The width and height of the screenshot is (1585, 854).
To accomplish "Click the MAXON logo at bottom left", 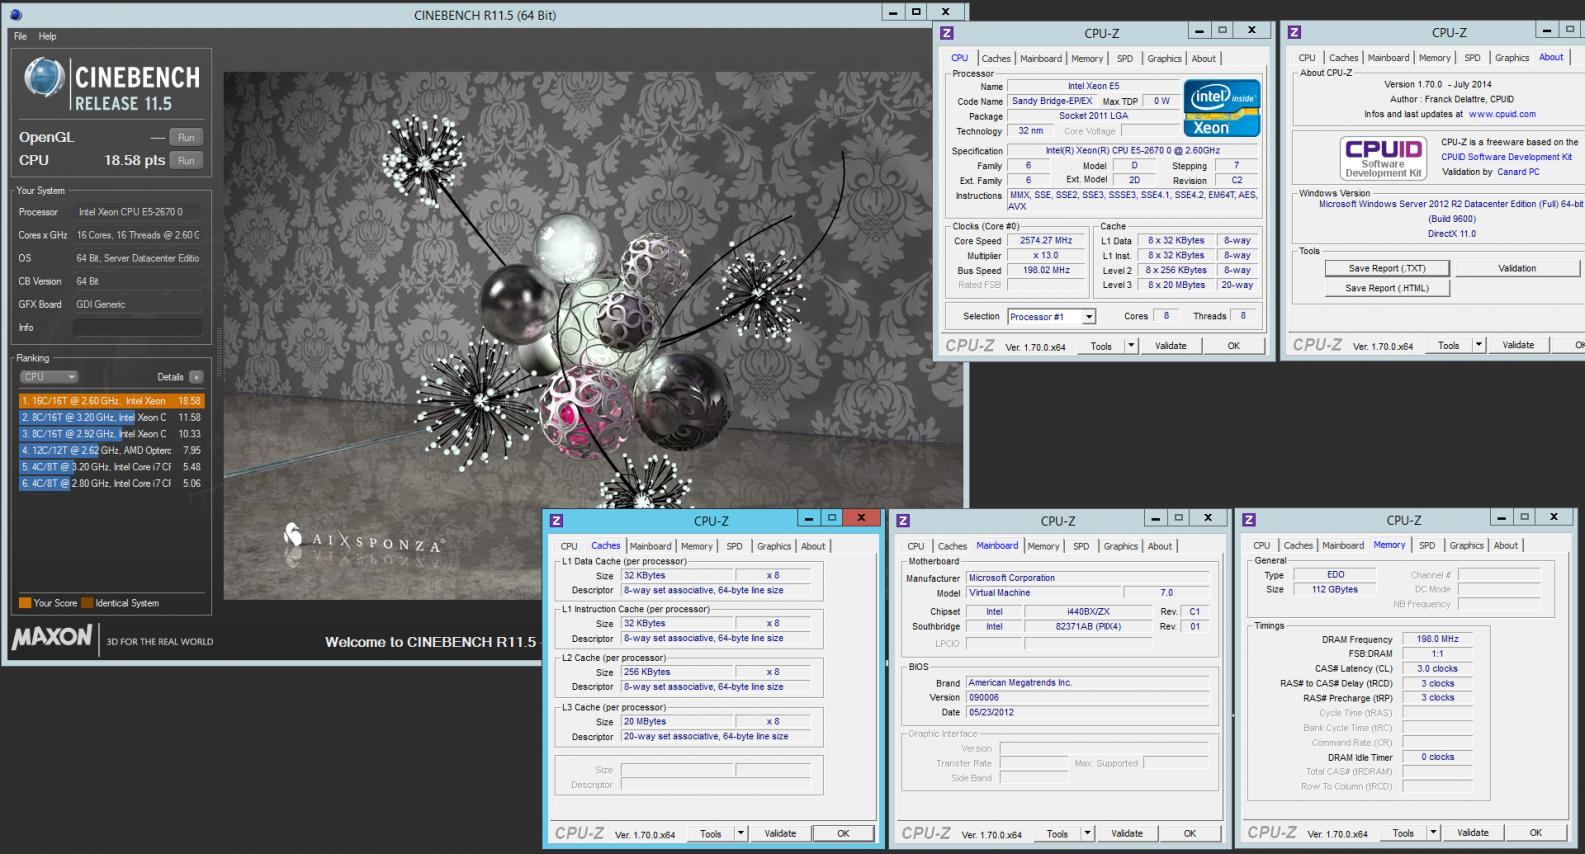I will (52, 637).
